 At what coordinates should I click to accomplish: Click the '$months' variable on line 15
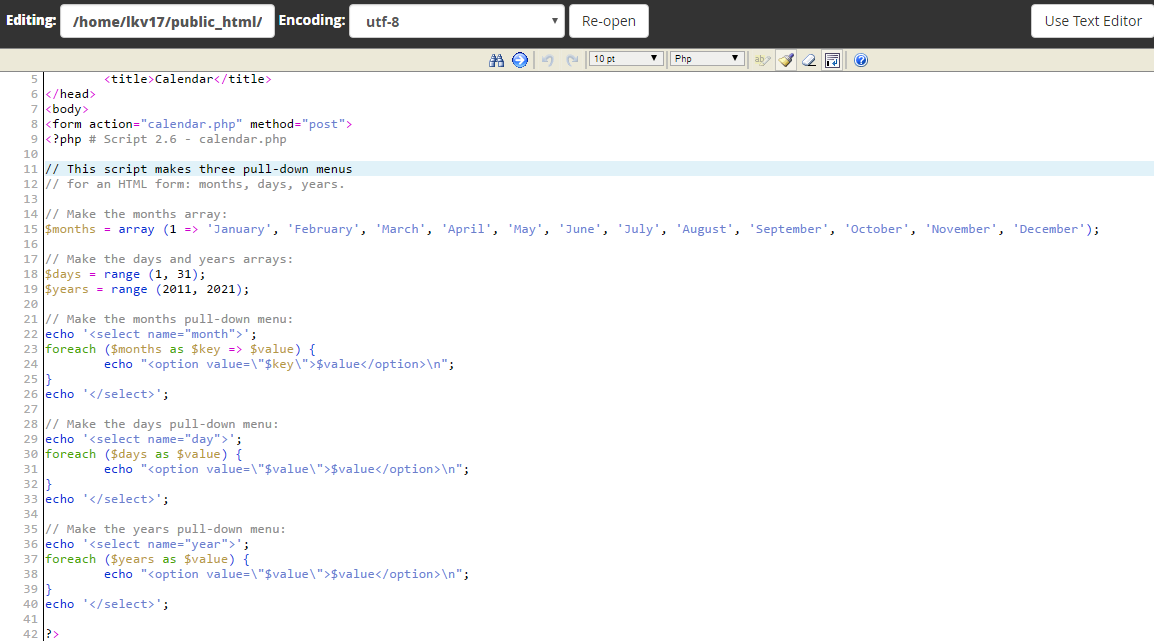pyautogui.click(x=71, y=229)
